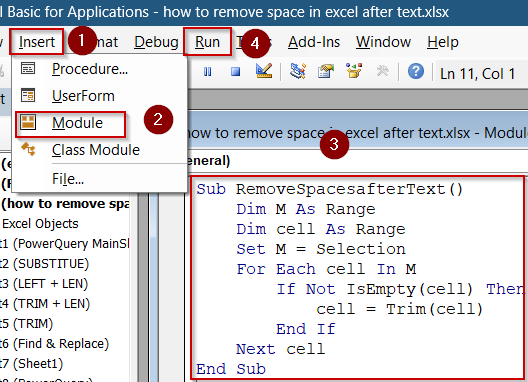Image resolution: width=528 pixels, height=382 pixels.
Task: Select TRIM + LEN sheet in tree
Action: (x=45, y=304)
